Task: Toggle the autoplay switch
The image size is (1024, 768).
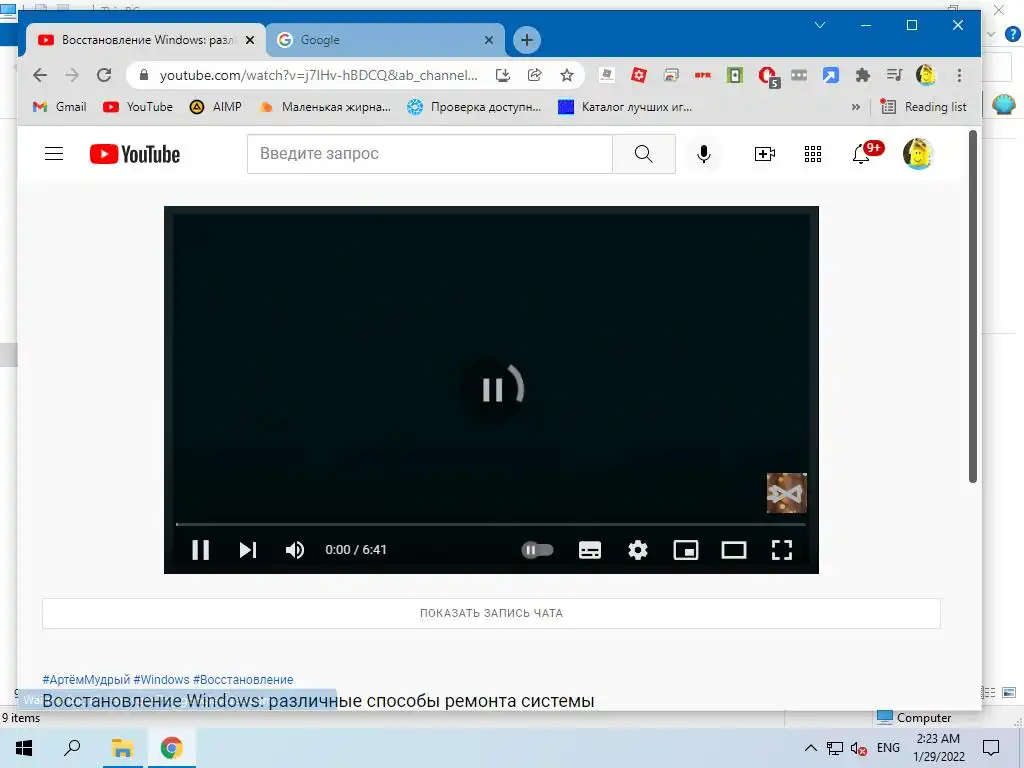Action: pyautogui.click(x=537, y=550)
